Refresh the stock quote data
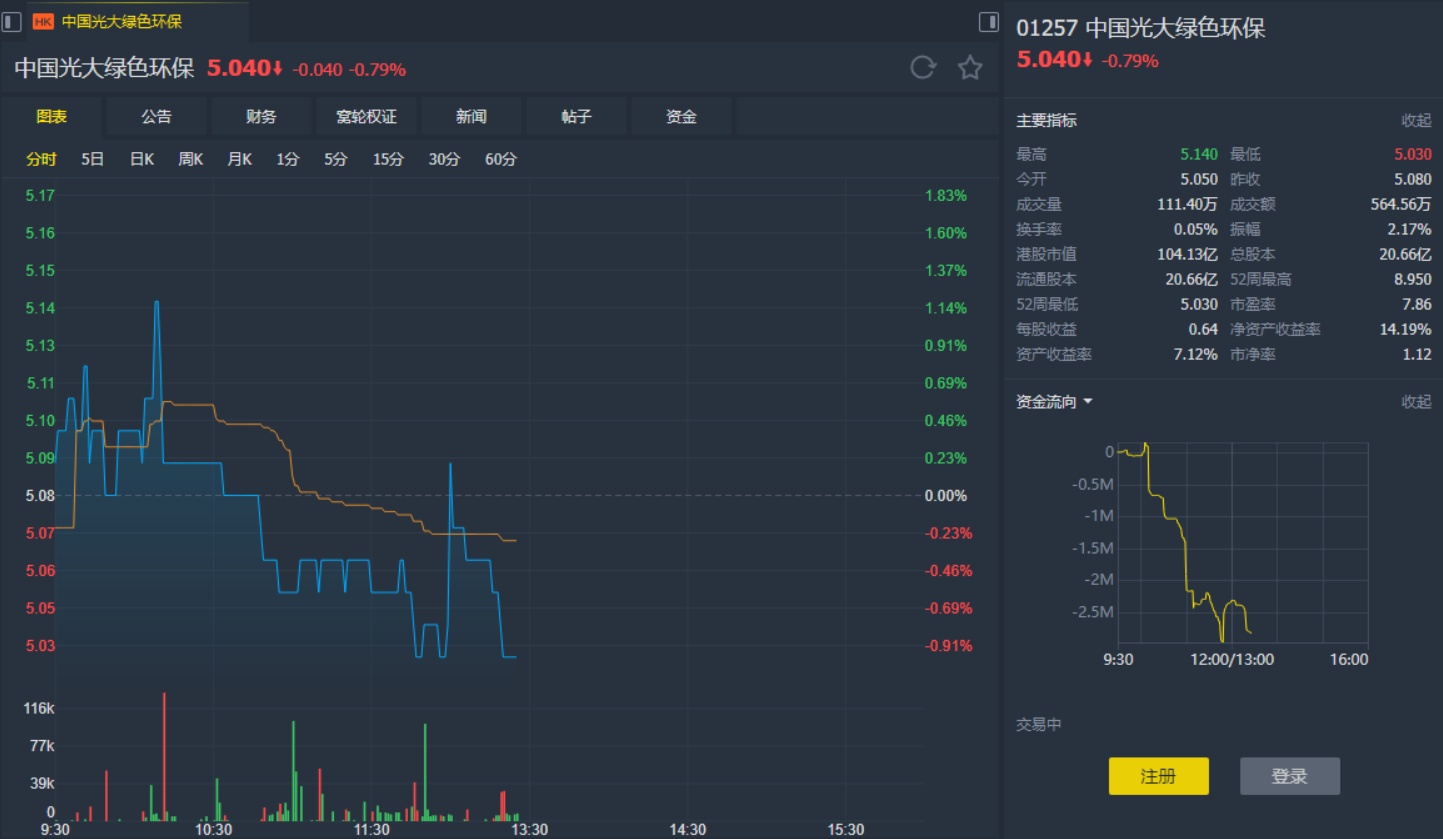Viewport: 1443px width, 839px height. pyautogui.click(x=923, y=68)
